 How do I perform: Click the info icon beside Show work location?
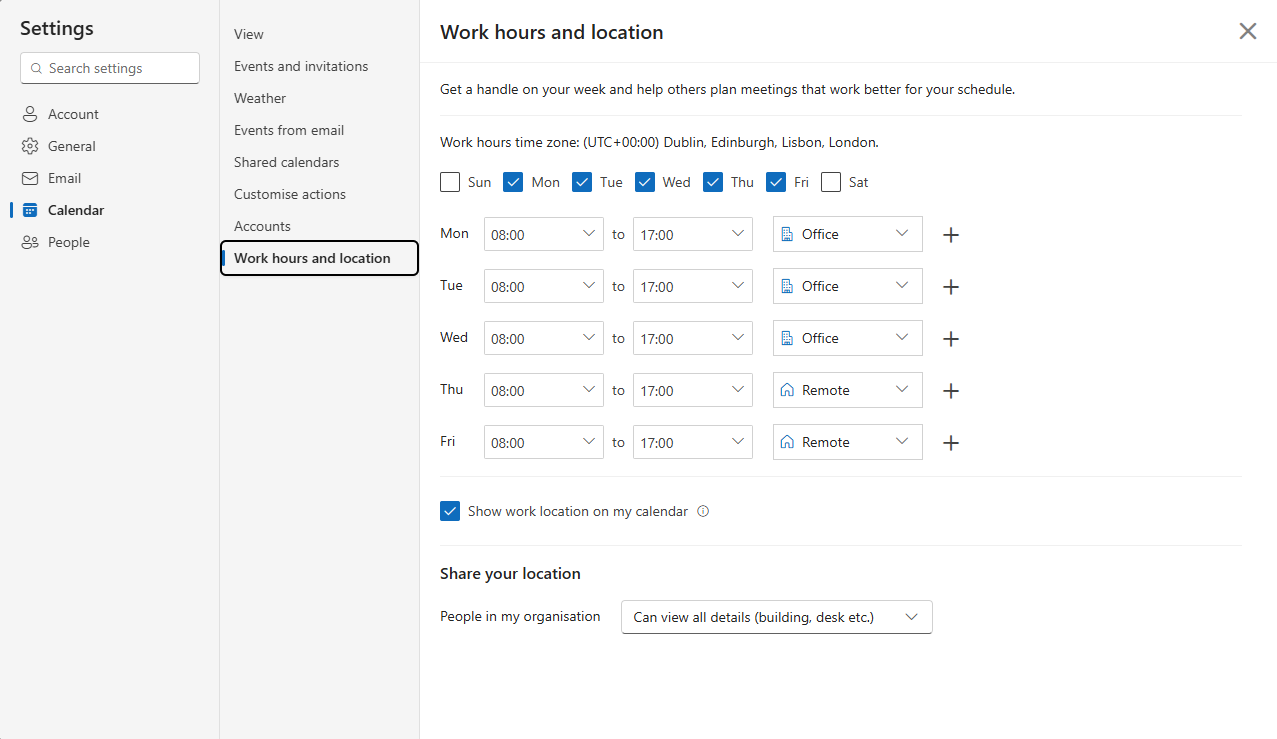tap(703, 511)
